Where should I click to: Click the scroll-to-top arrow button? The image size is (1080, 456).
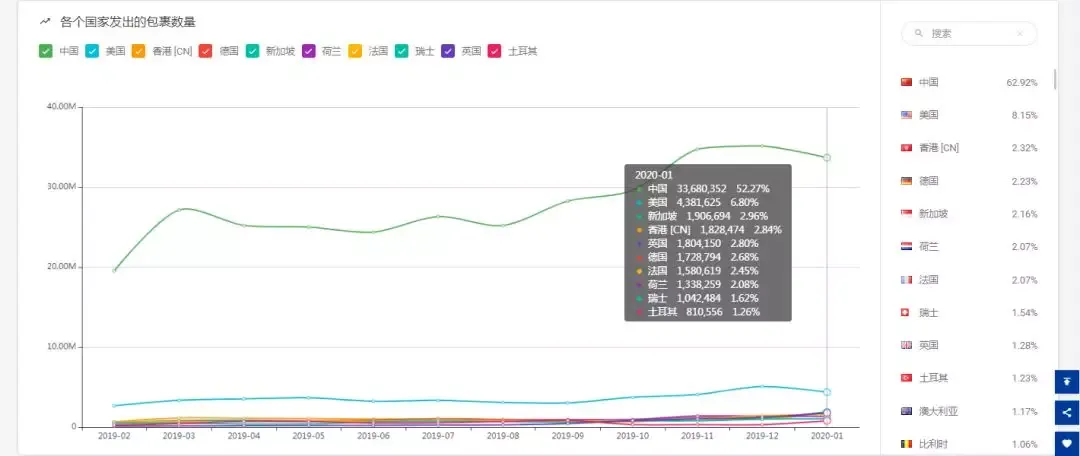[1067, 382]
